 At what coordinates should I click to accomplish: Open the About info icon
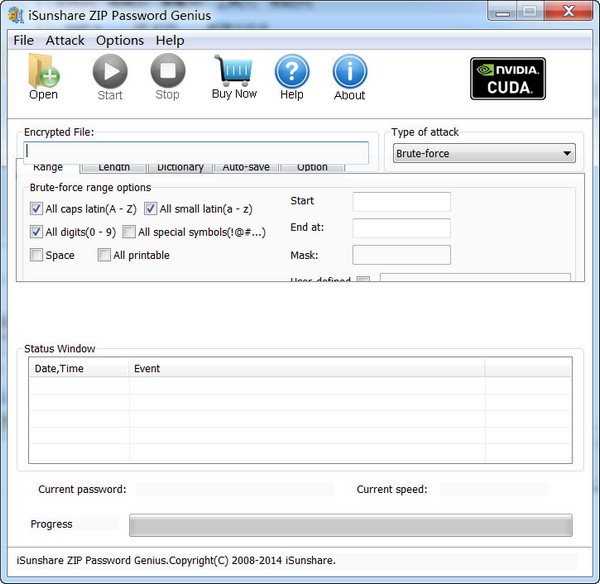click(349, 72)
